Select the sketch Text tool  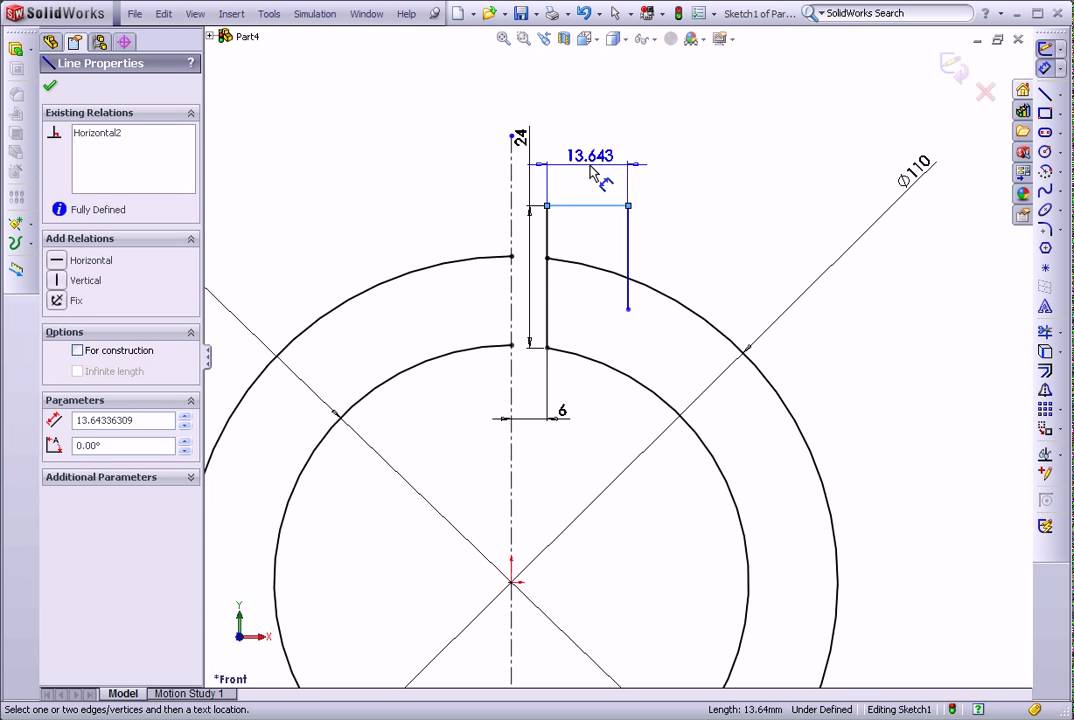(1045, 306)
